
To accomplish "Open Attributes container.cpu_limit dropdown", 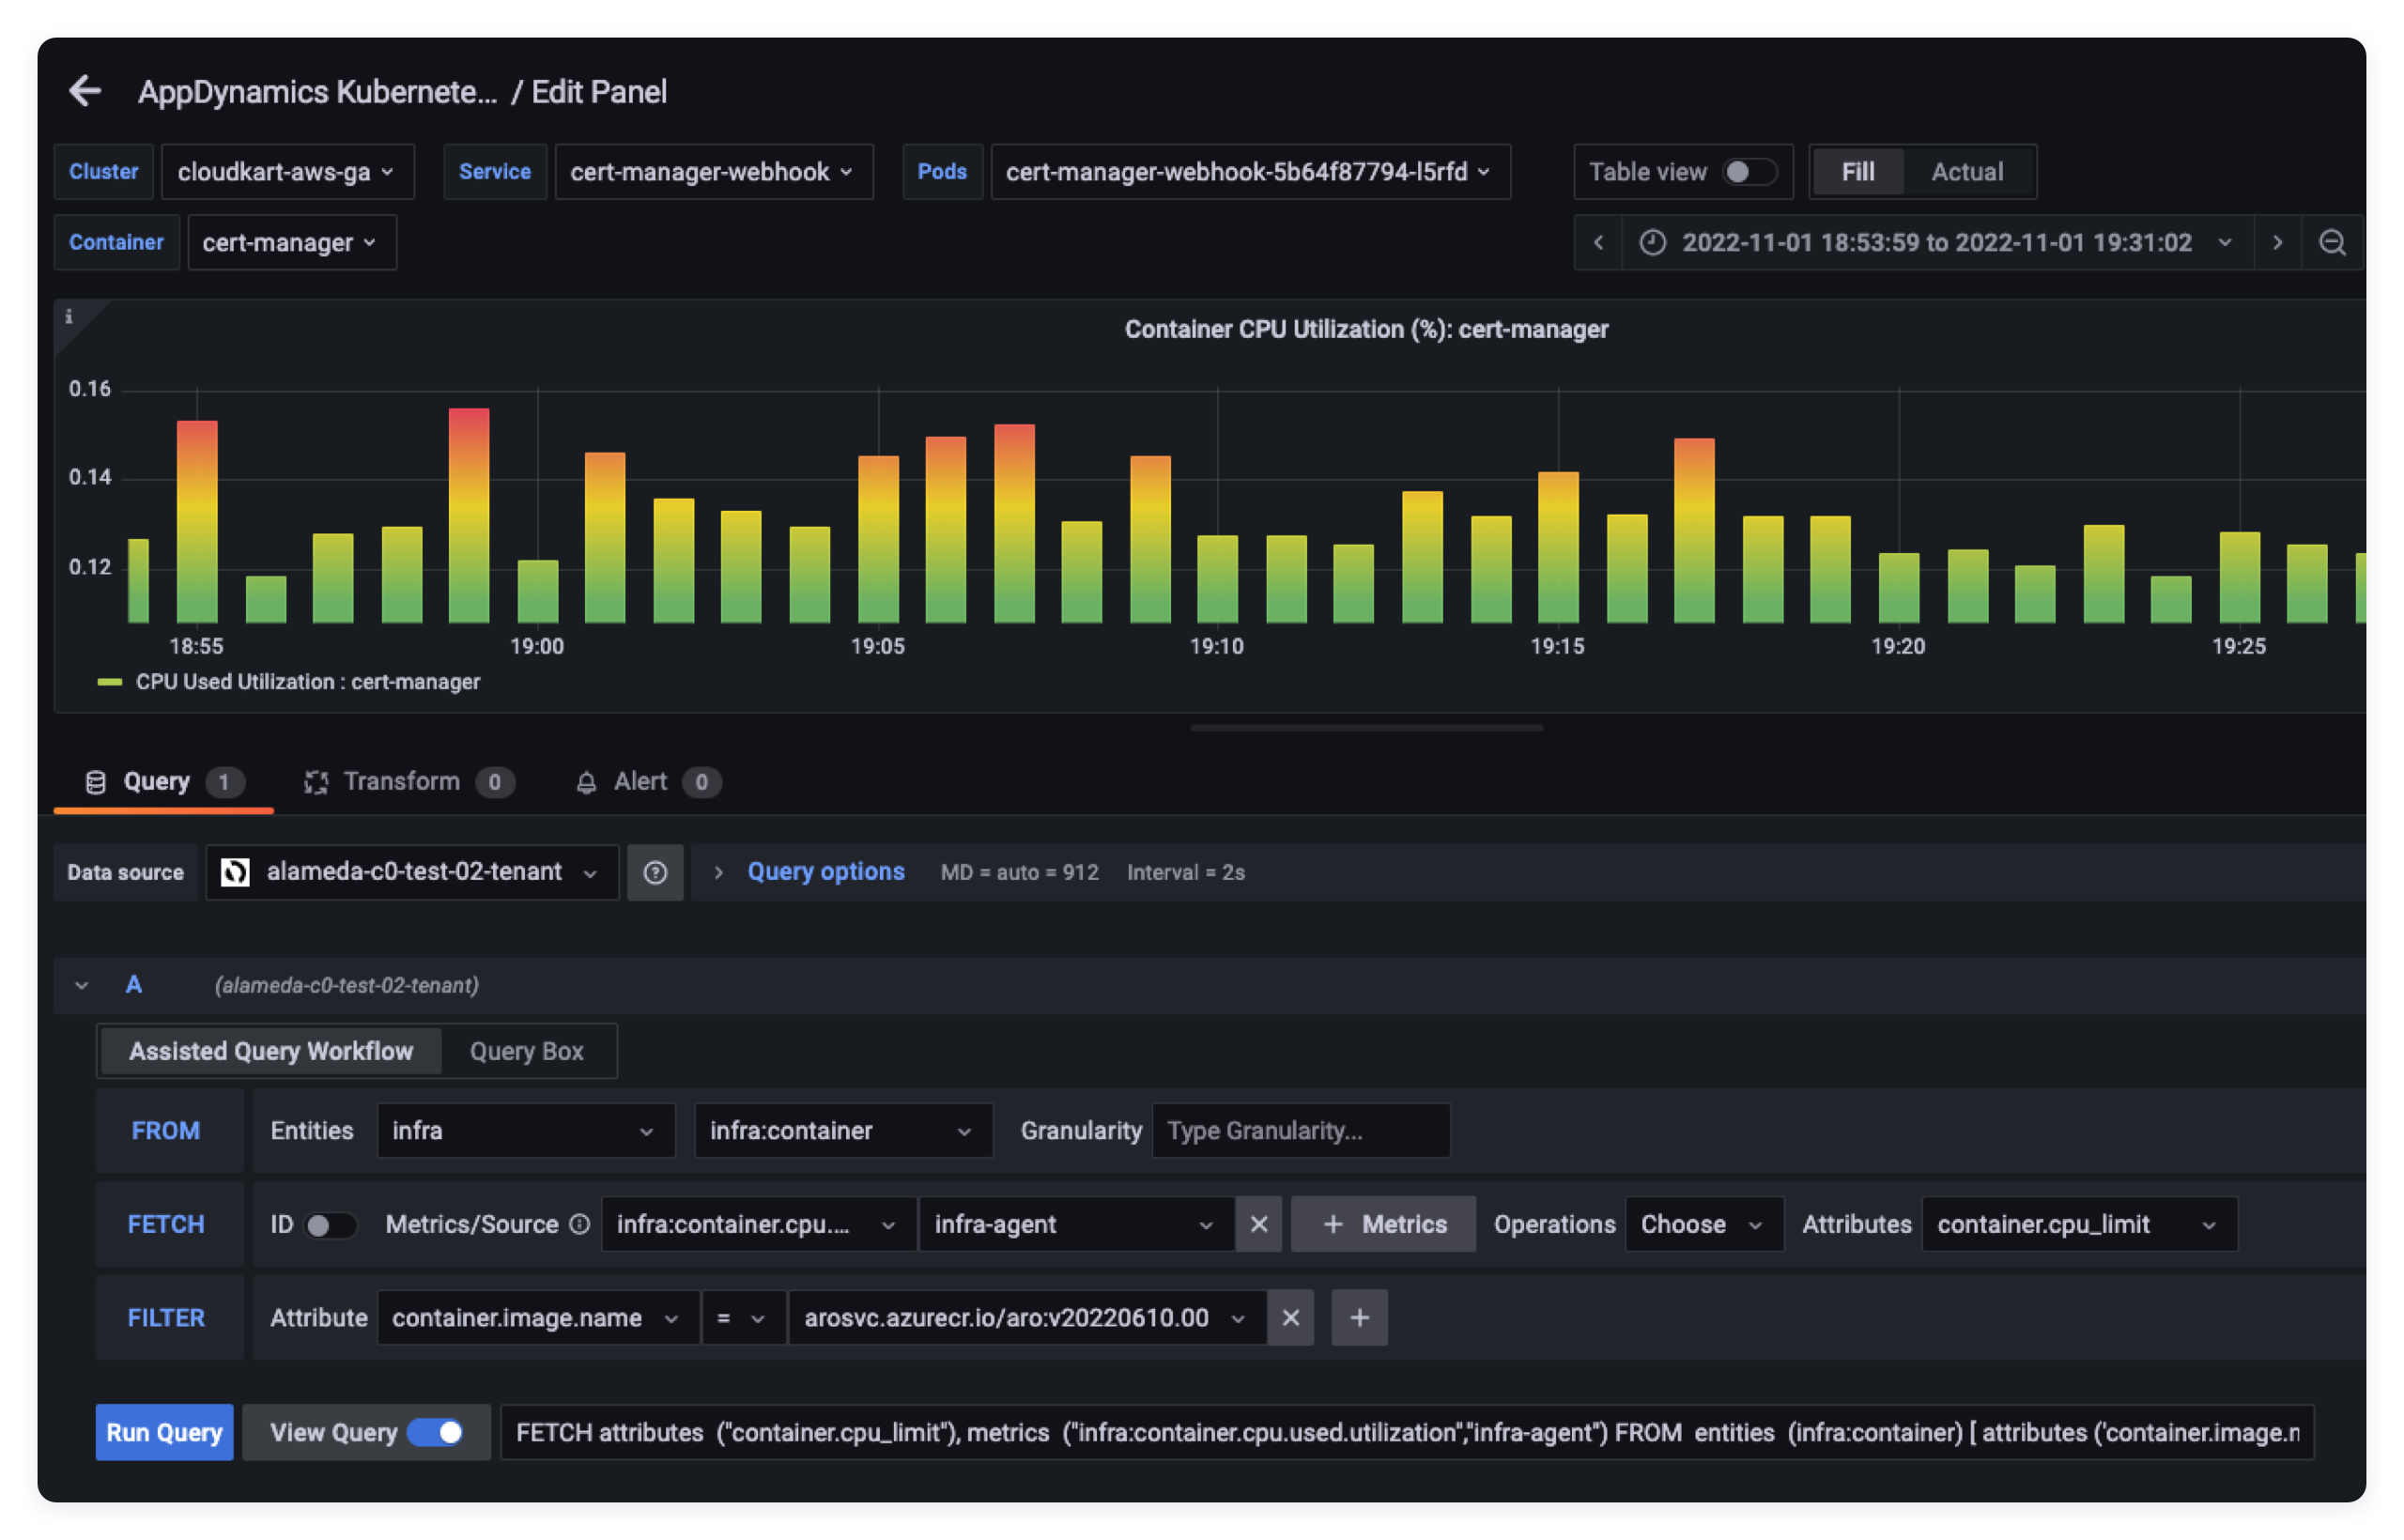I will tap(2079, 1224).
